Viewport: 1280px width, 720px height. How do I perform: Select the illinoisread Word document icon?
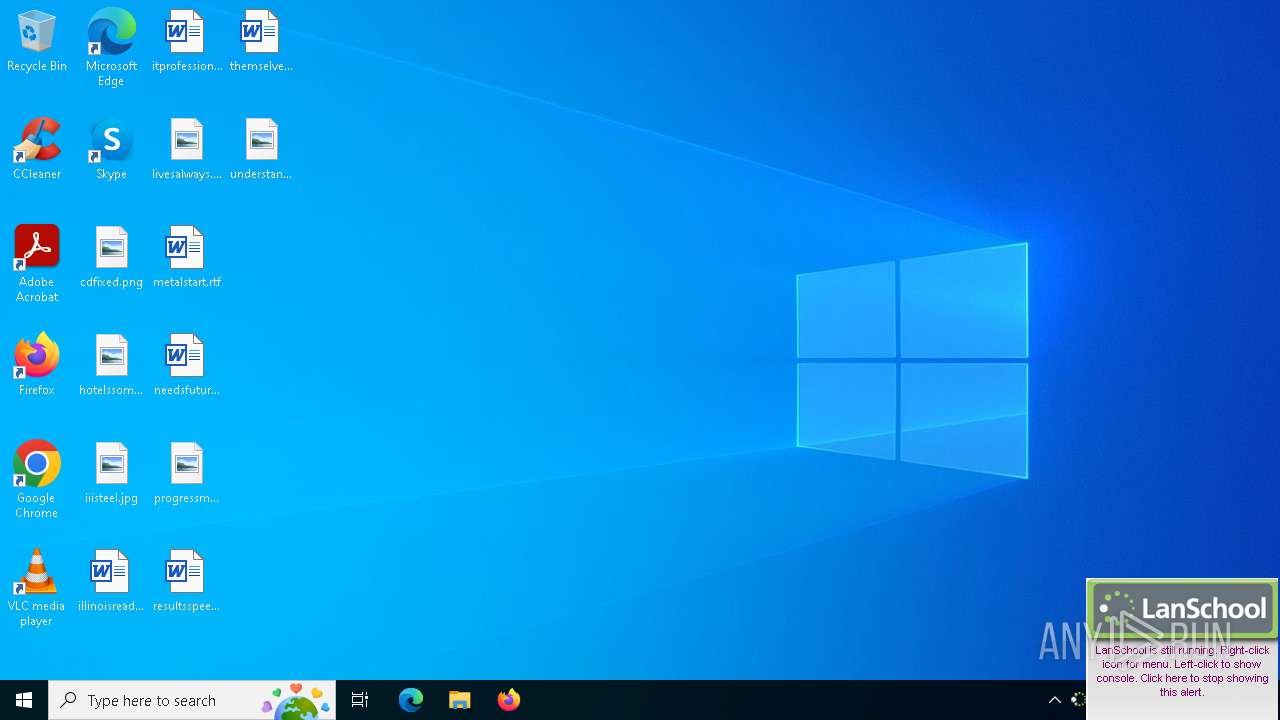111,582
